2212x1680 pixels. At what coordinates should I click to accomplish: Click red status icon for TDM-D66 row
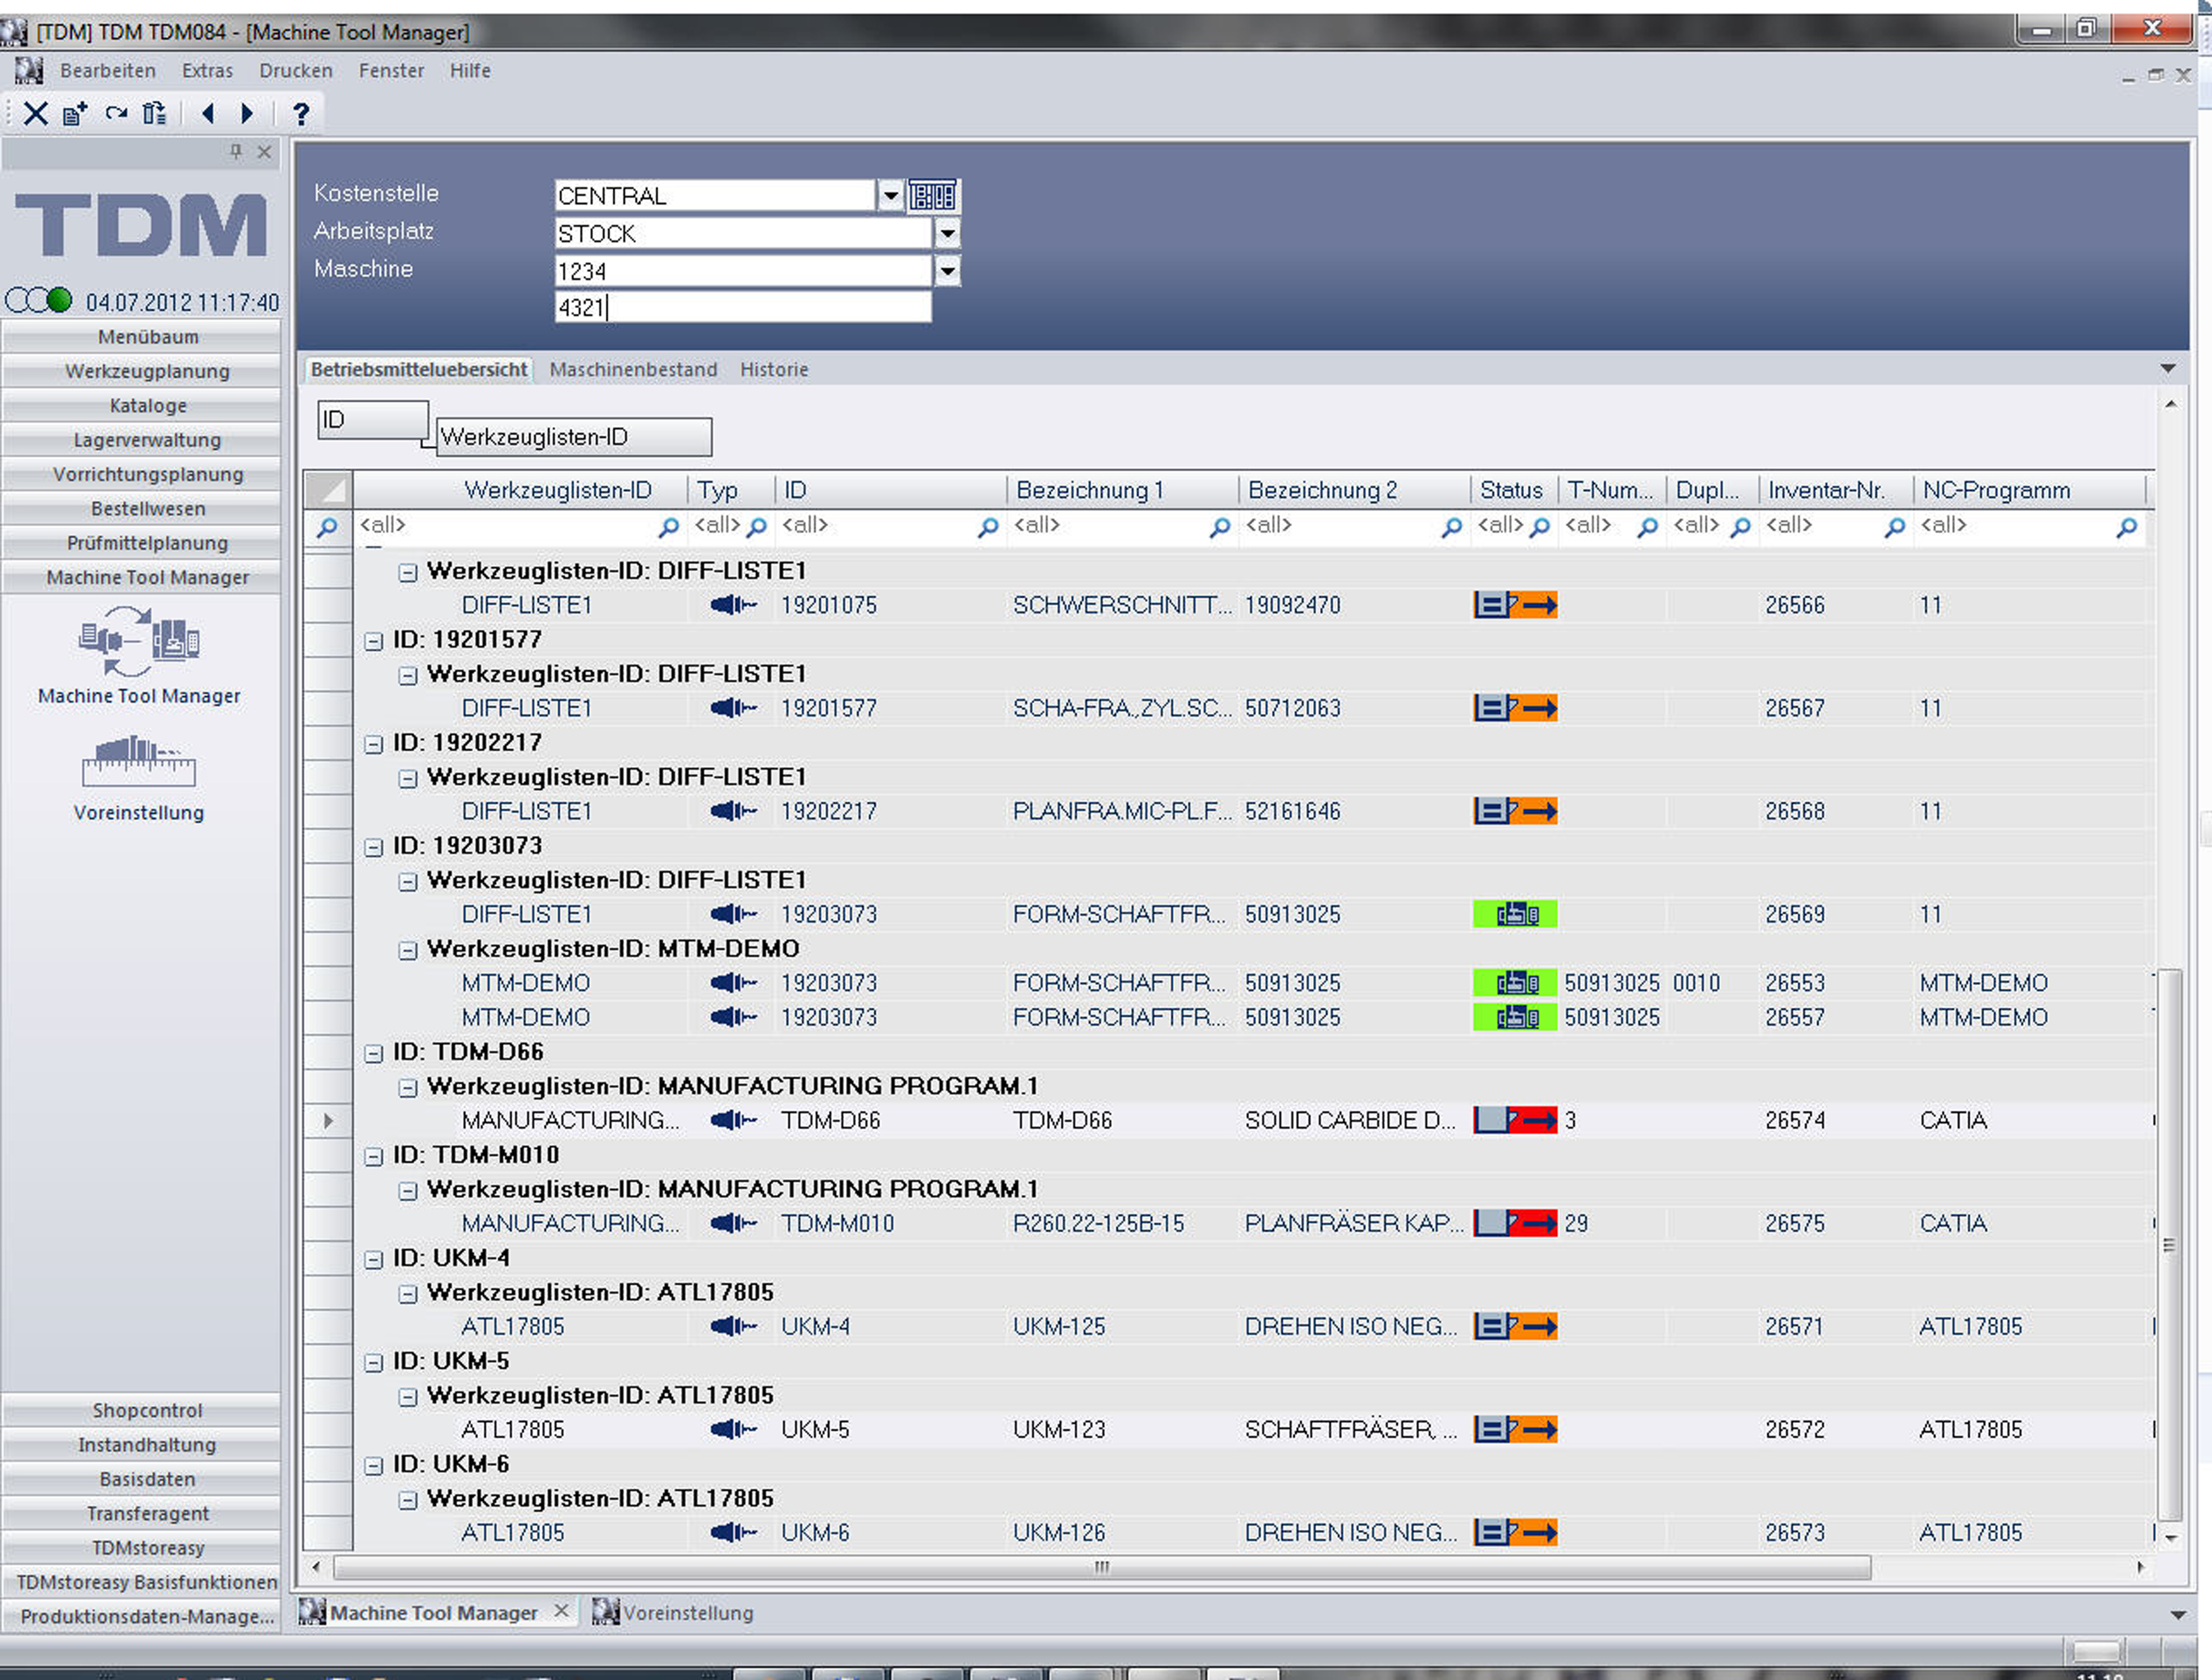click(x=1515, y=1120)
